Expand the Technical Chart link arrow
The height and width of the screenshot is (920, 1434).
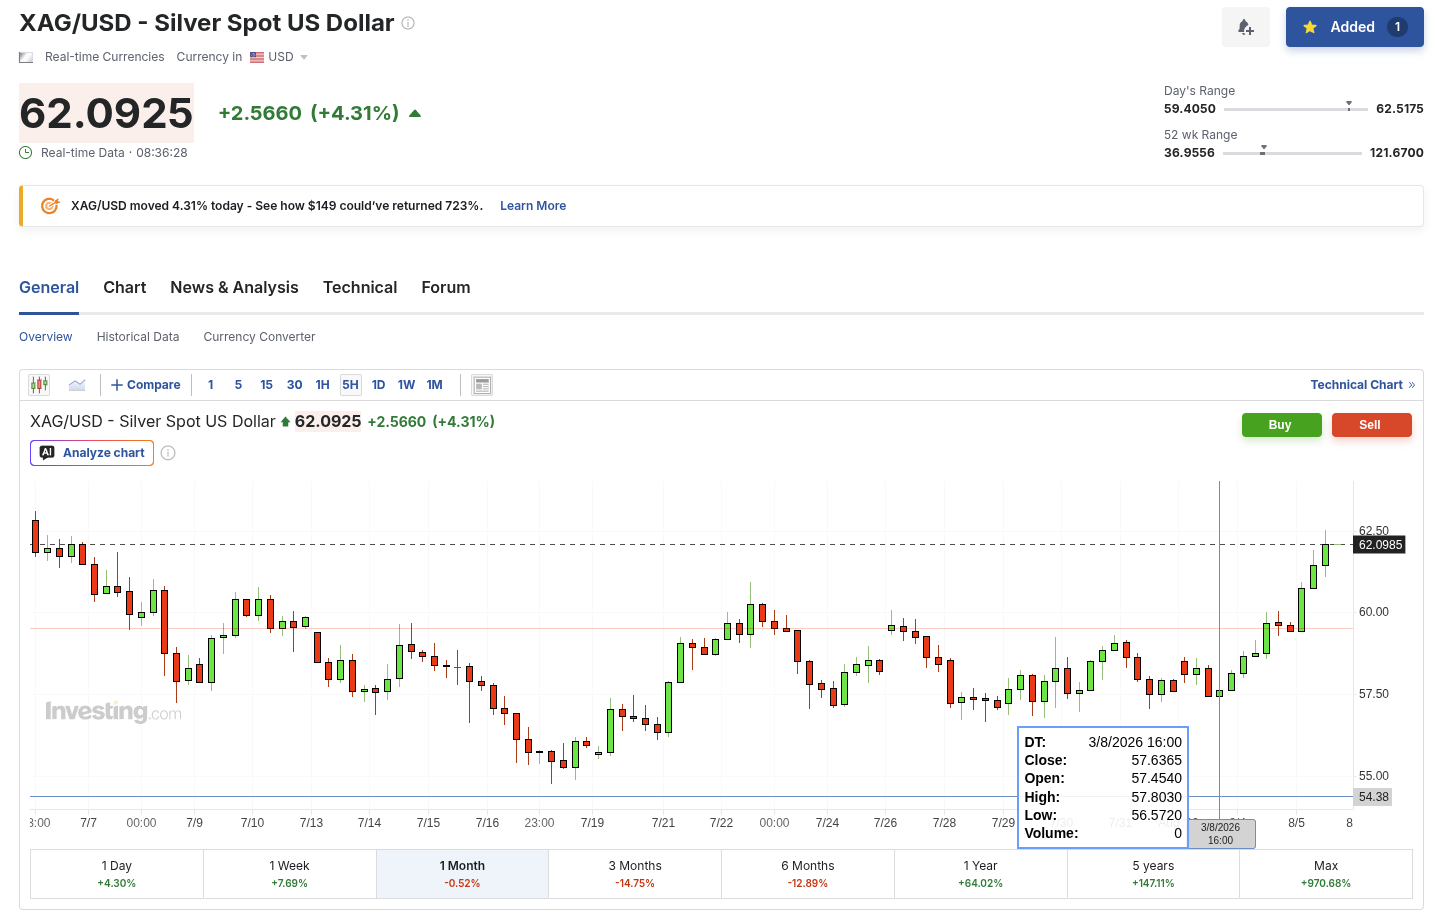1412,385
